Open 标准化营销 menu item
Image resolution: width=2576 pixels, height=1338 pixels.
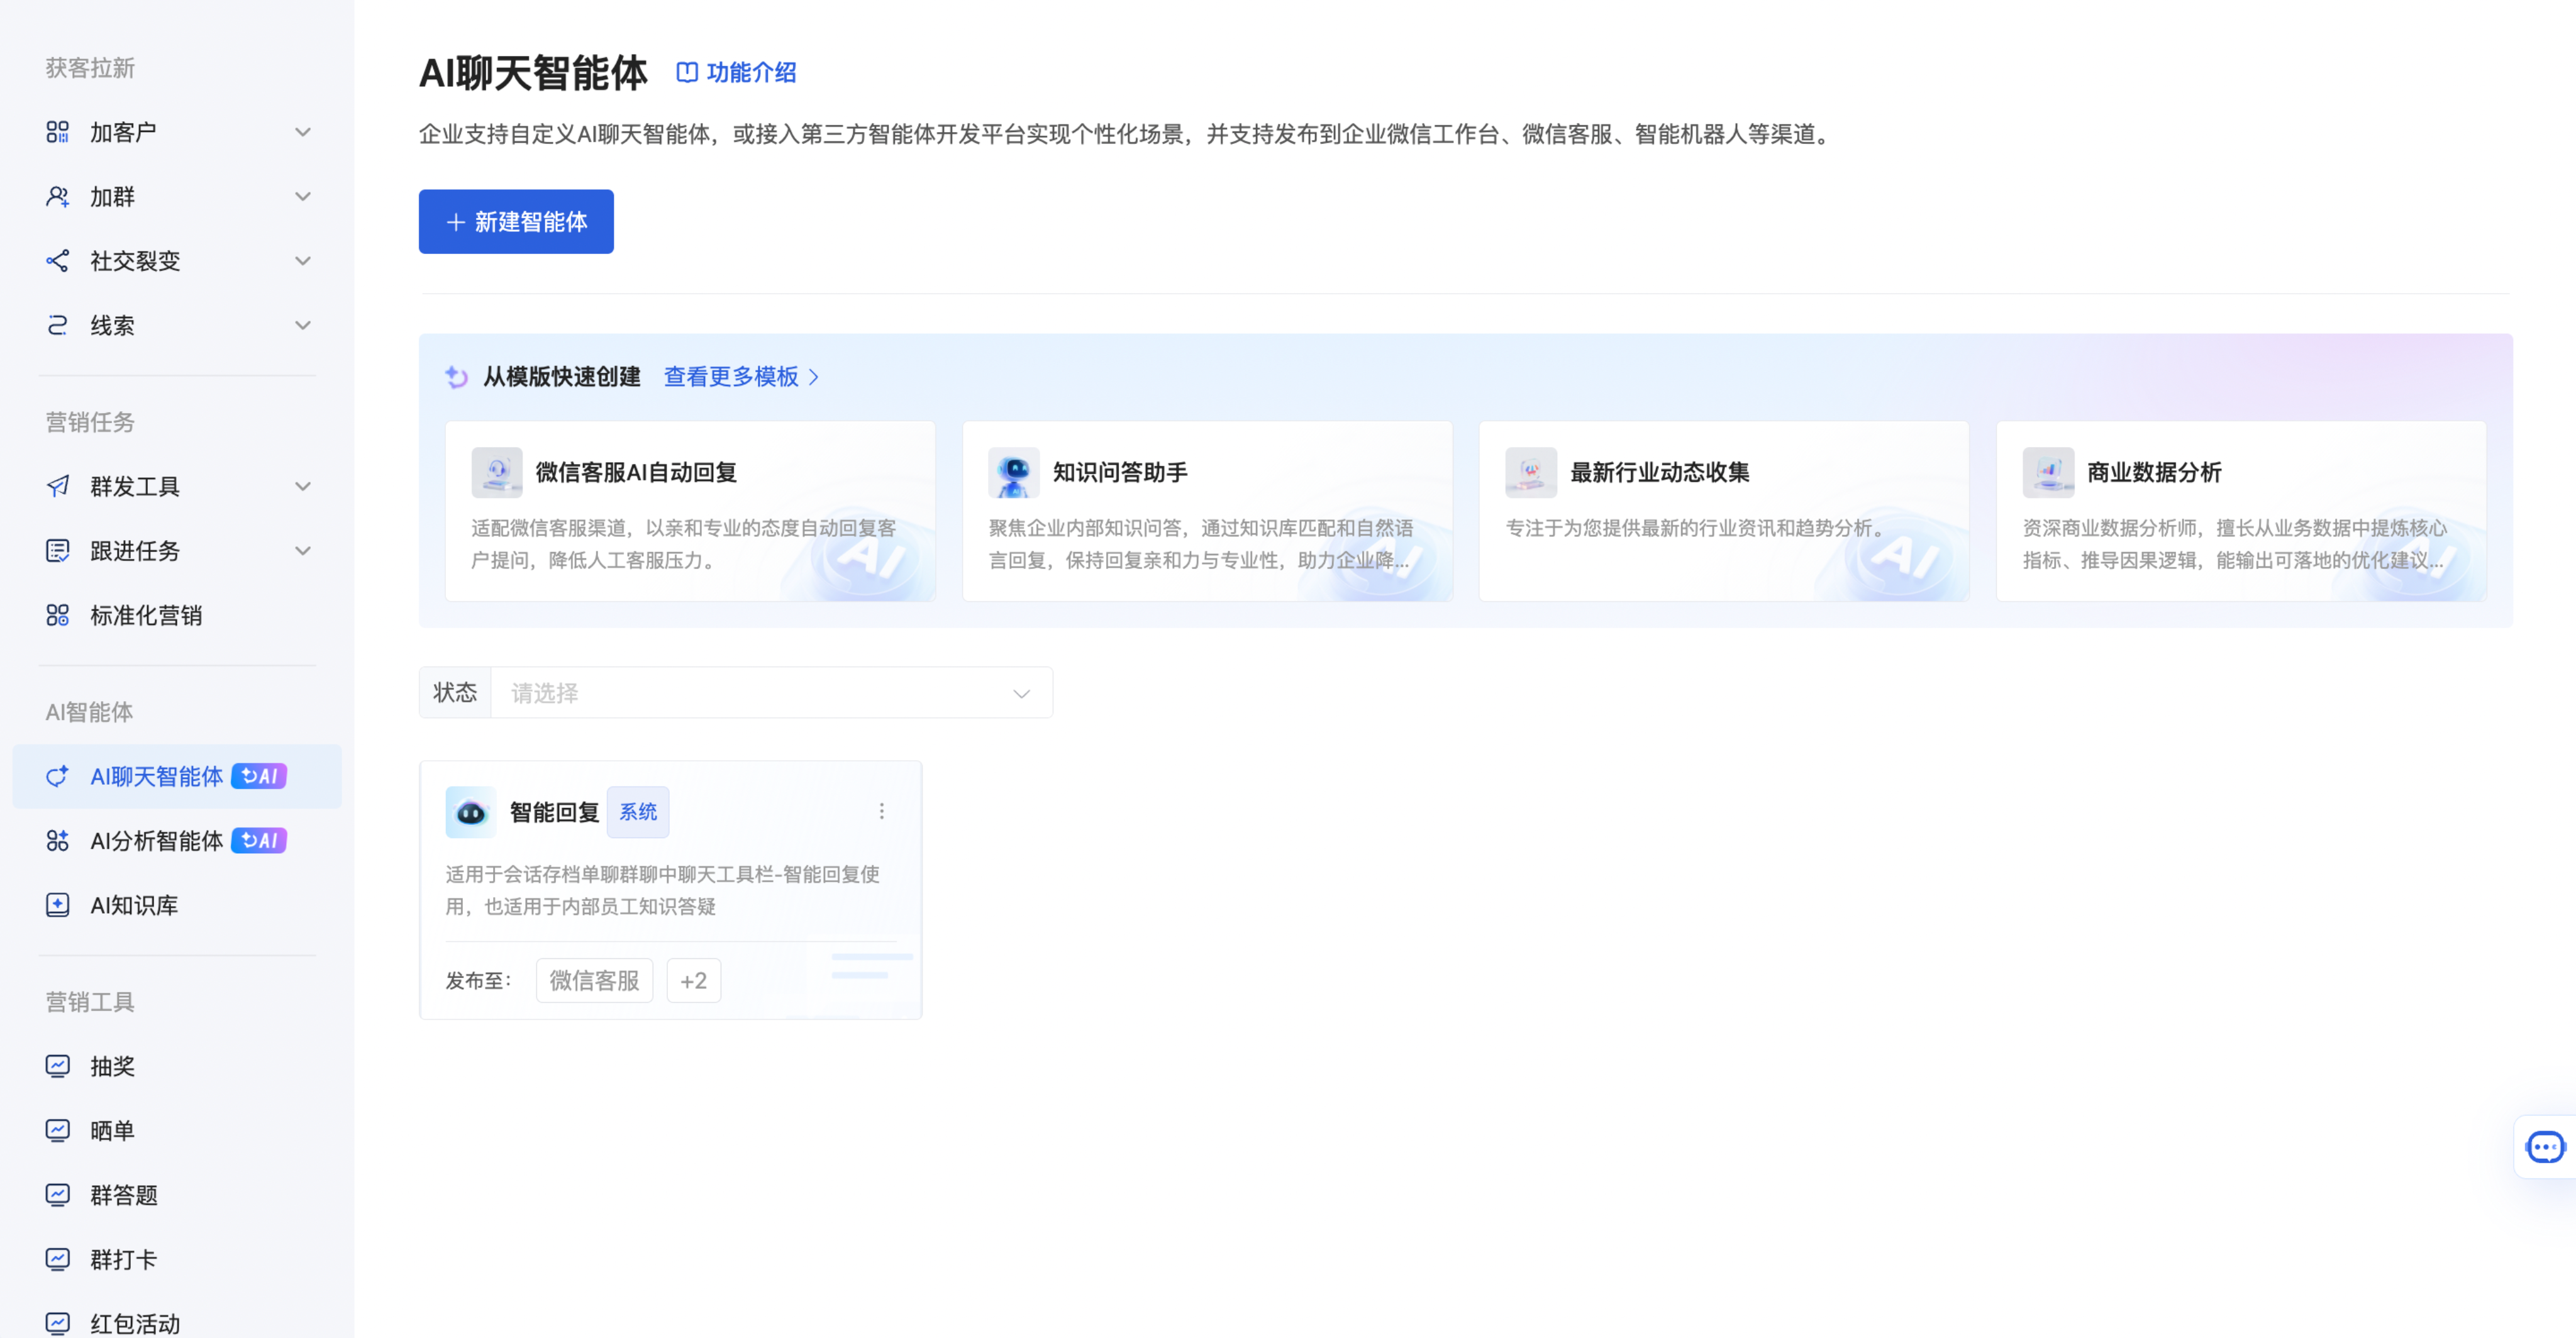[x=177, y=616]
